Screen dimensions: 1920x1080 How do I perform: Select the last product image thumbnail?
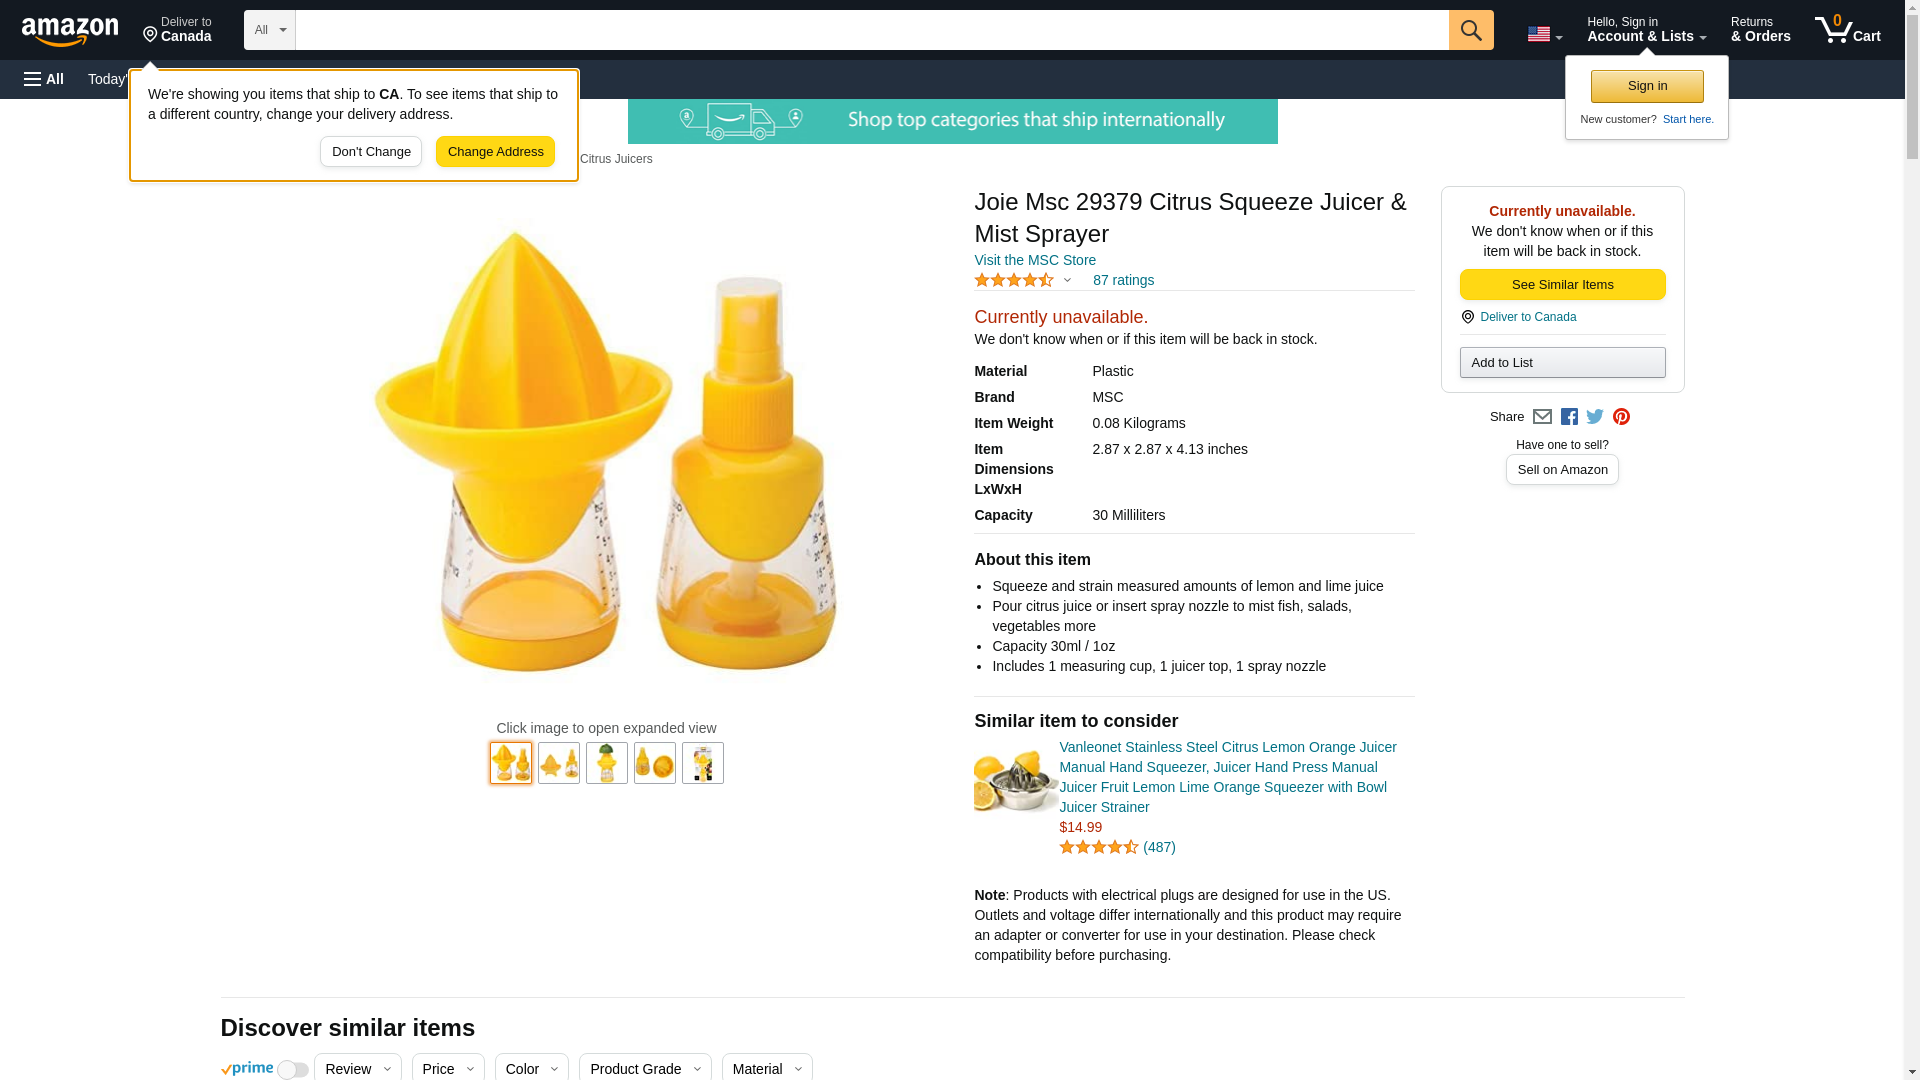pyautogui.click(x=702, y=763)
